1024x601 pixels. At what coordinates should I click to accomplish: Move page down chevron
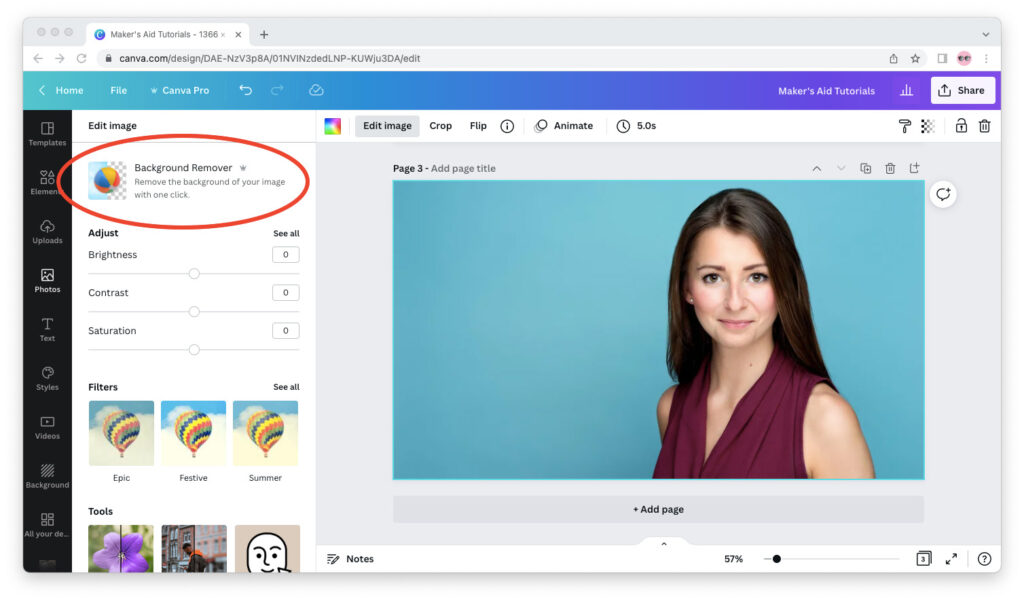pyautogui.click(x=841, y=169)
